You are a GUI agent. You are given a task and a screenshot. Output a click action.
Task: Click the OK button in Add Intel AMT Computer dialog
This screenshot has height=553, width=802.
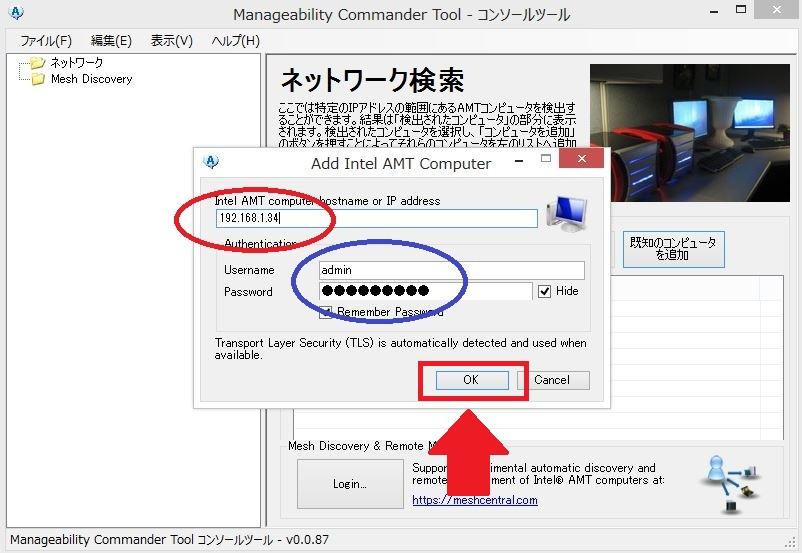coord(472,380)
